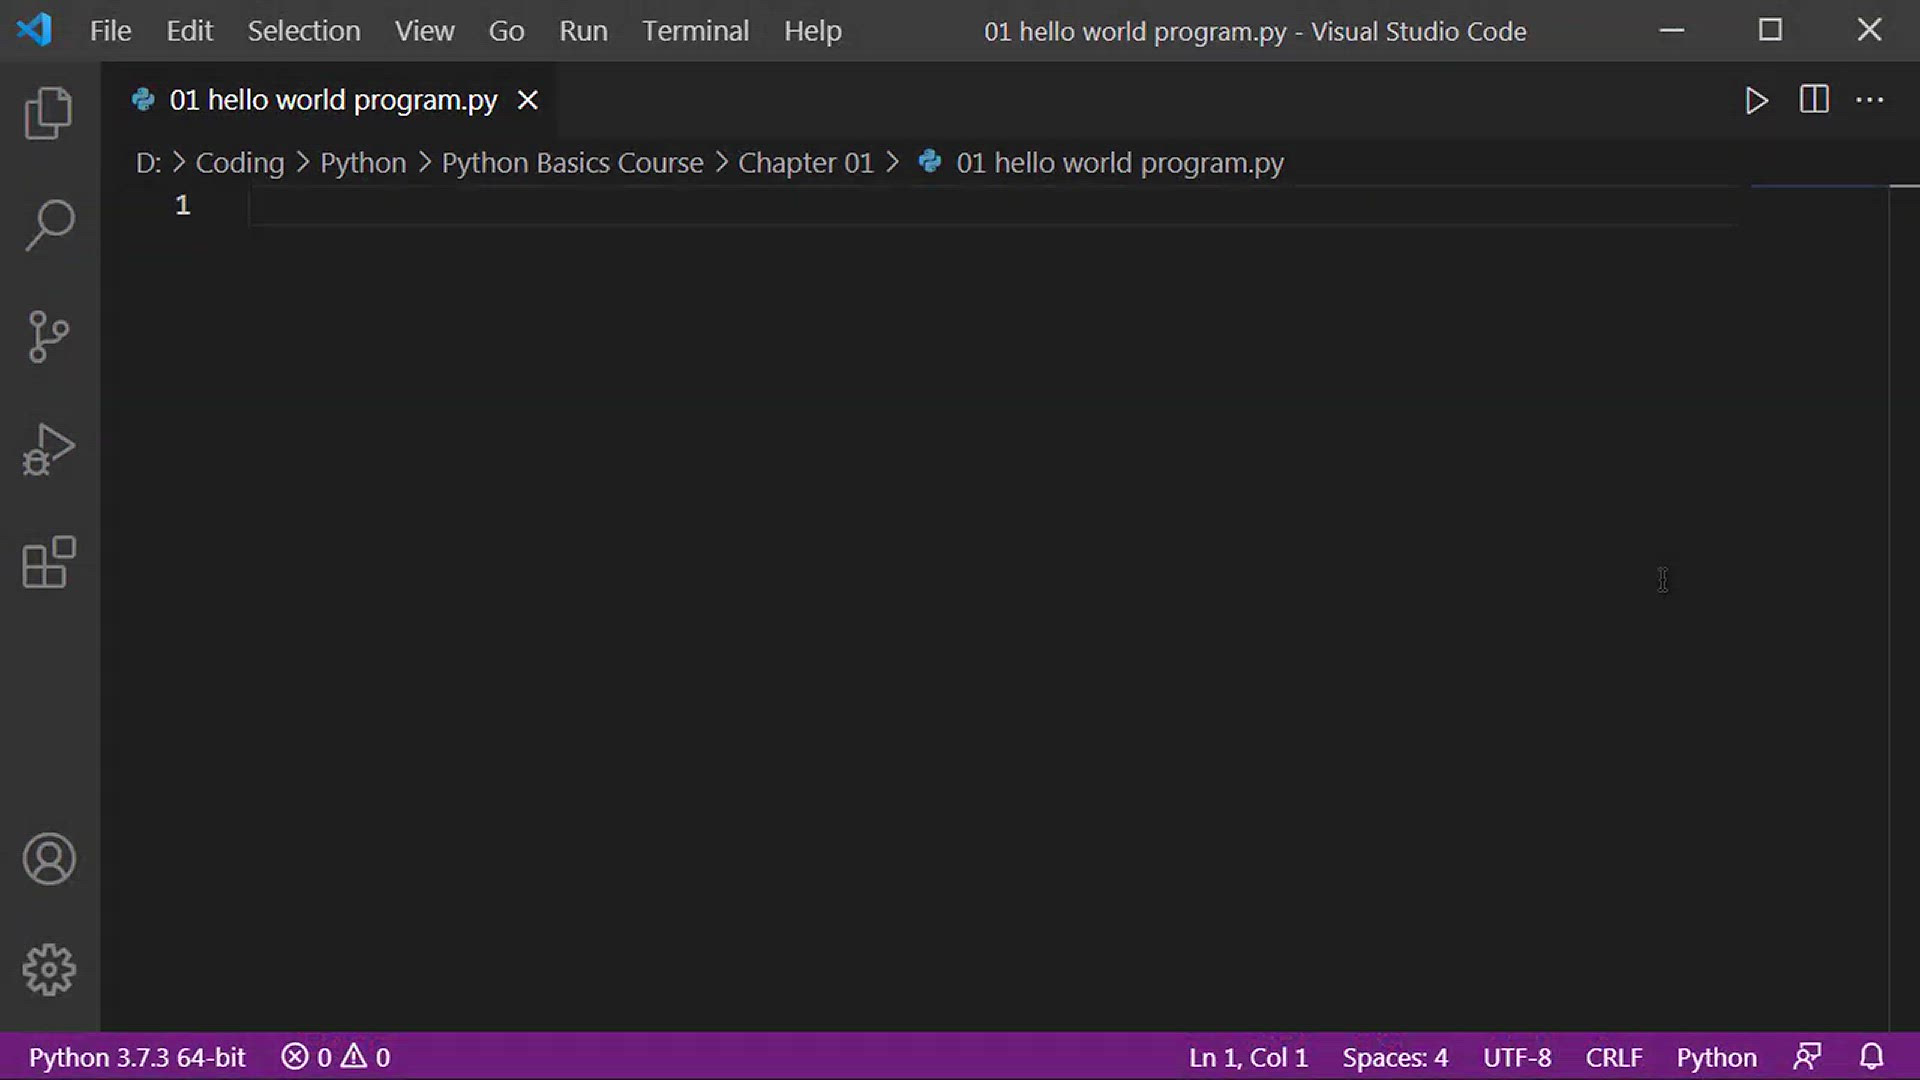Open the More Actions ellipsis menu

point(1870,100)
